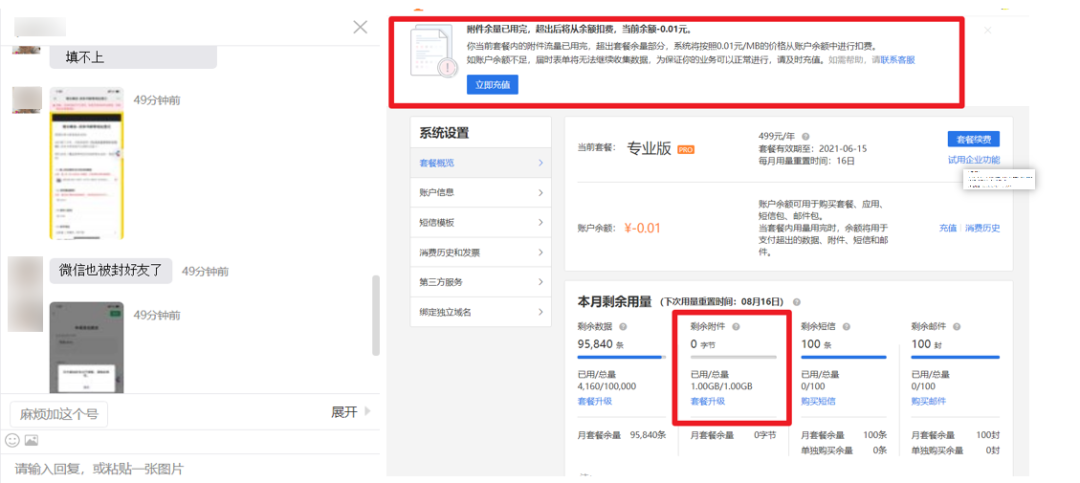Viewport: 1080px width, 483px height.
Task: Follow the 联系客服 link in banner
Action: coord(896,60)
